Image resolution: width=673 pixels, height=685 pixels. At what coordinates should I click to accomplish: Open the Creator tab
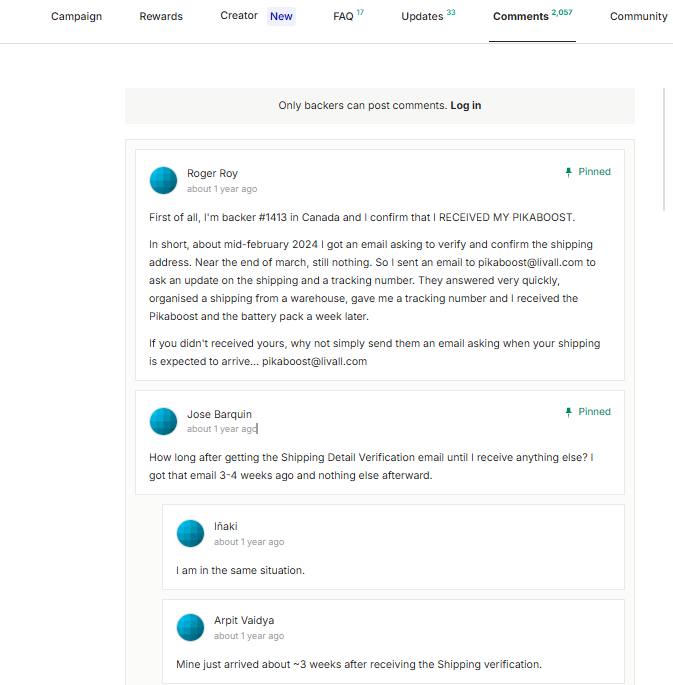click(239, 16)
